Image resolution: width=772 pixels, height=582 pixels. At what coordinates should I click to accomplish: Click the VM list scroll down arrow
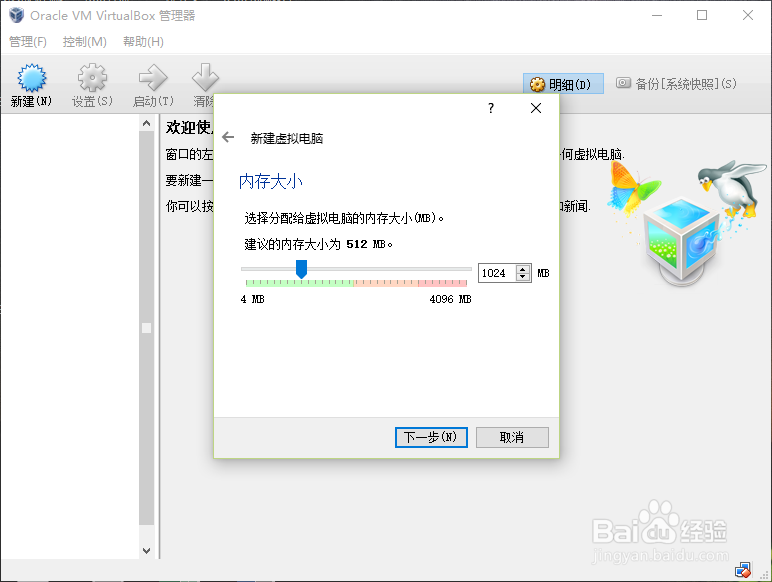point(146,550)
